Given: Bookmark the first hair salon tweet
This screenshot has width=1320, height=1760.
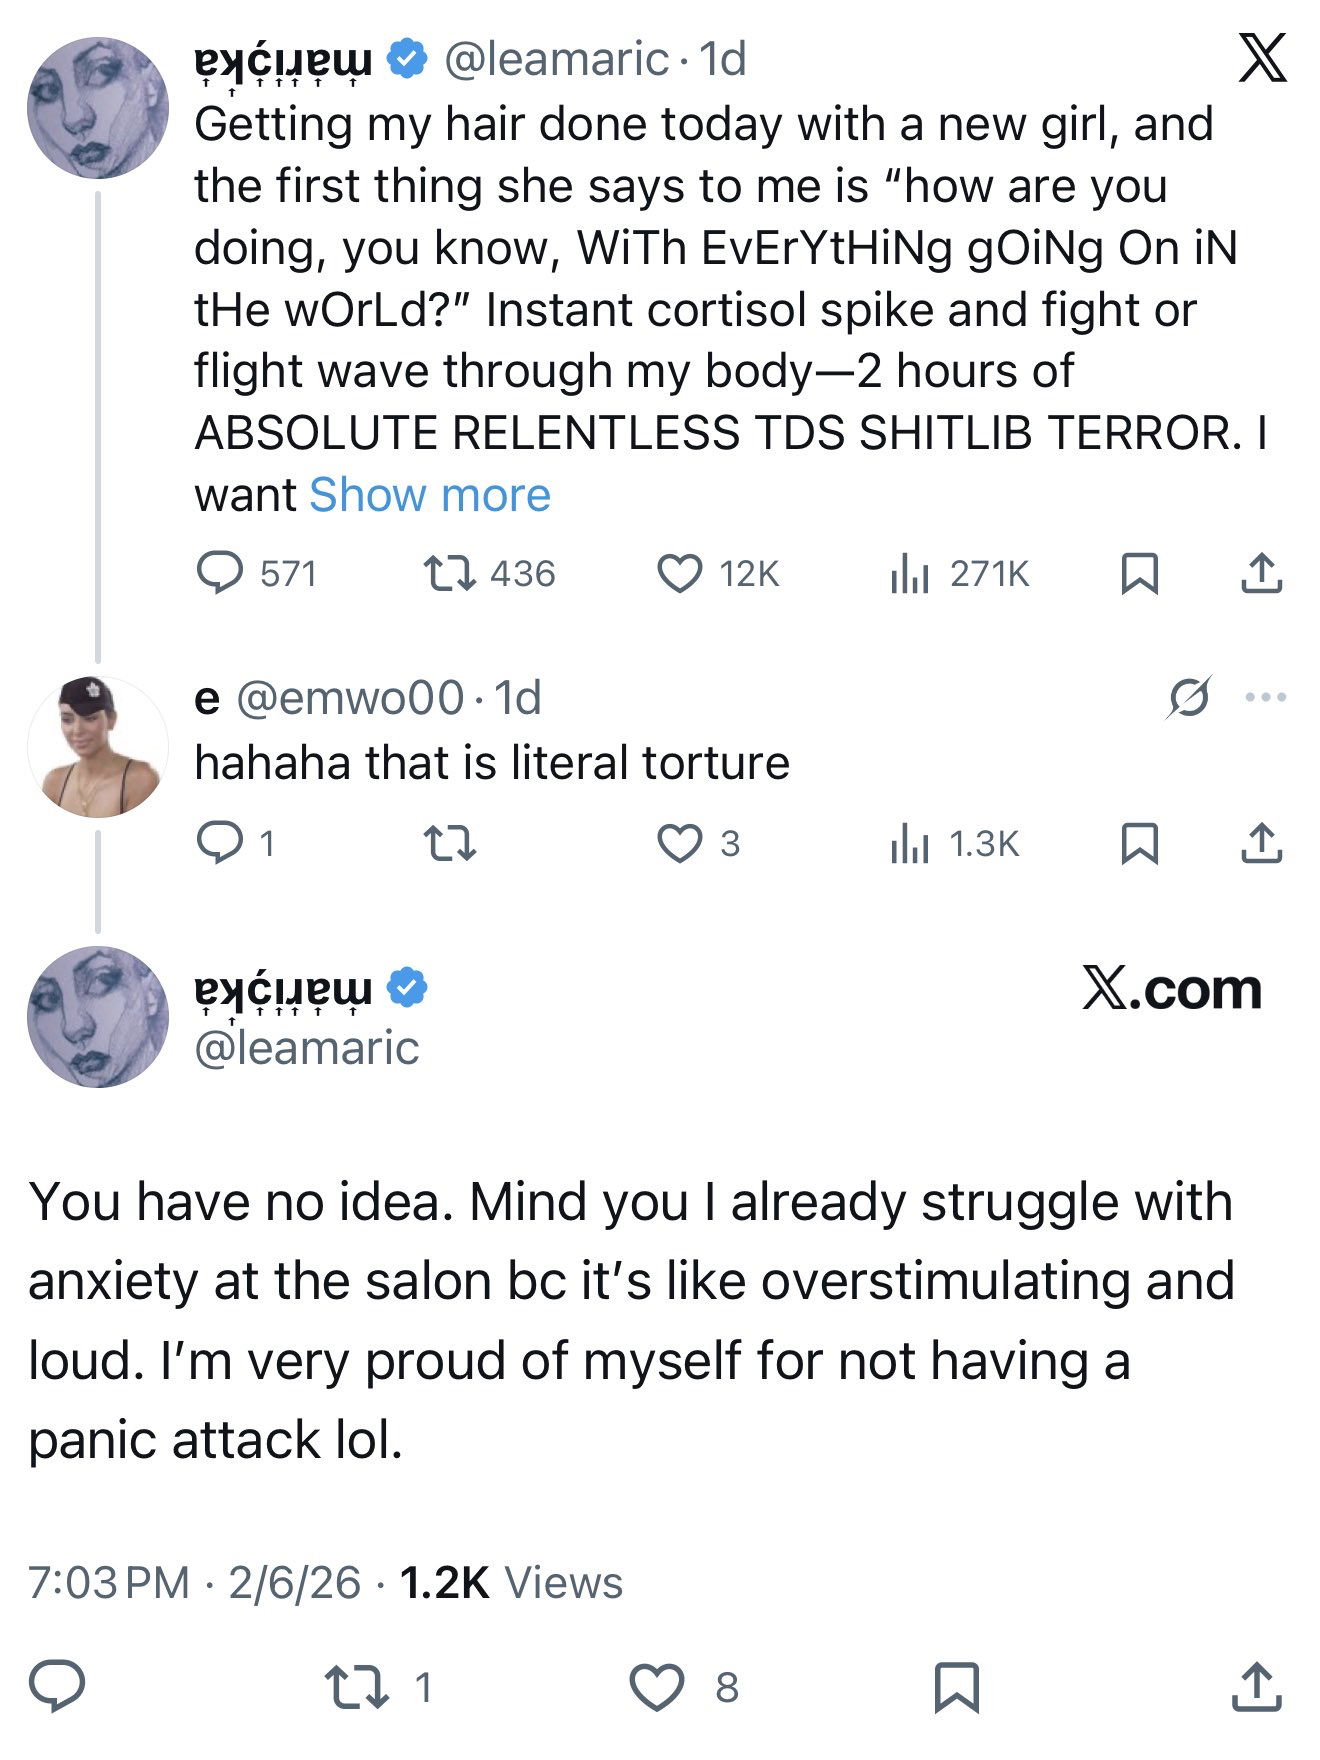Looking at the screenshot, I should tap(1140, 574).
